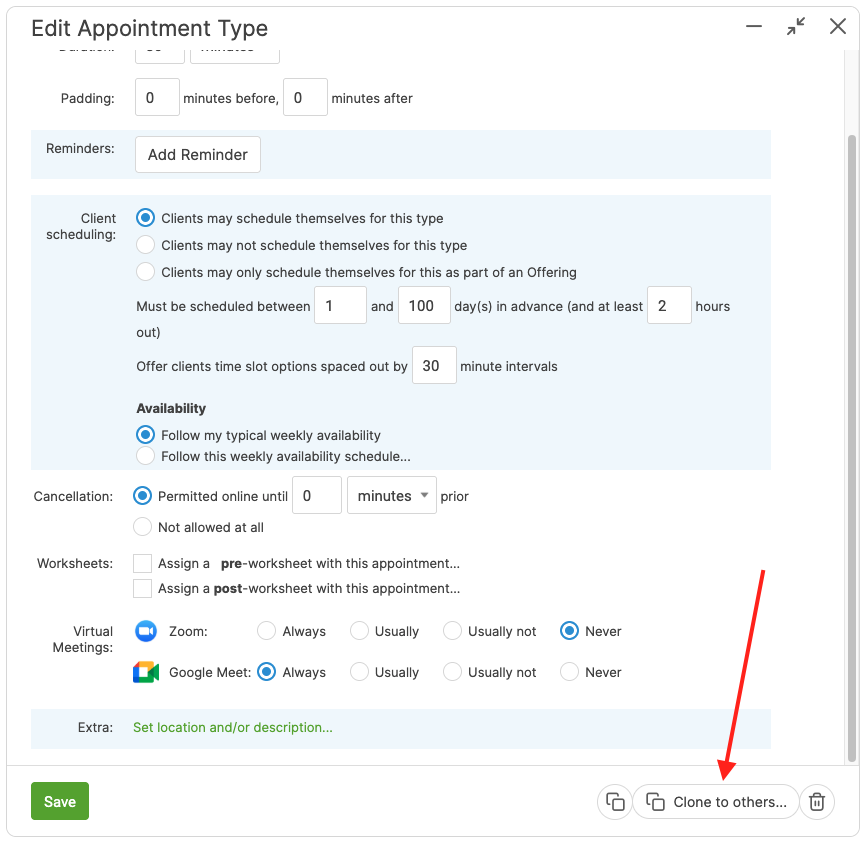
Task: Open 'Set location and/or description' link
Action: click(x=233, y=728)
